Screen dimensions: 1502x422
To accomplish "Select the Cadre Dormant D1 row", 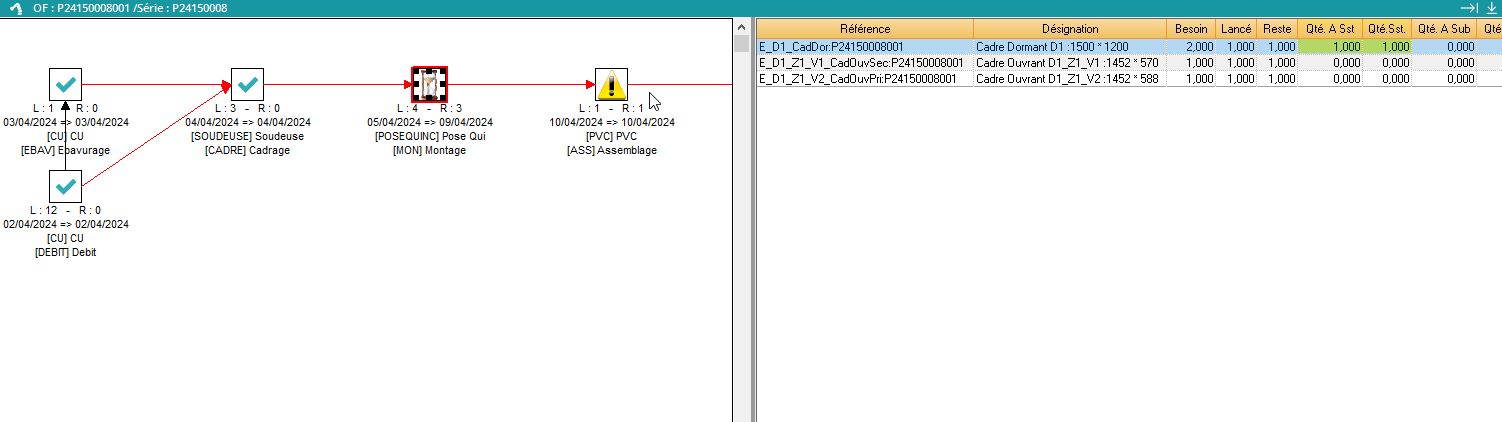I will click(1069, 46).
